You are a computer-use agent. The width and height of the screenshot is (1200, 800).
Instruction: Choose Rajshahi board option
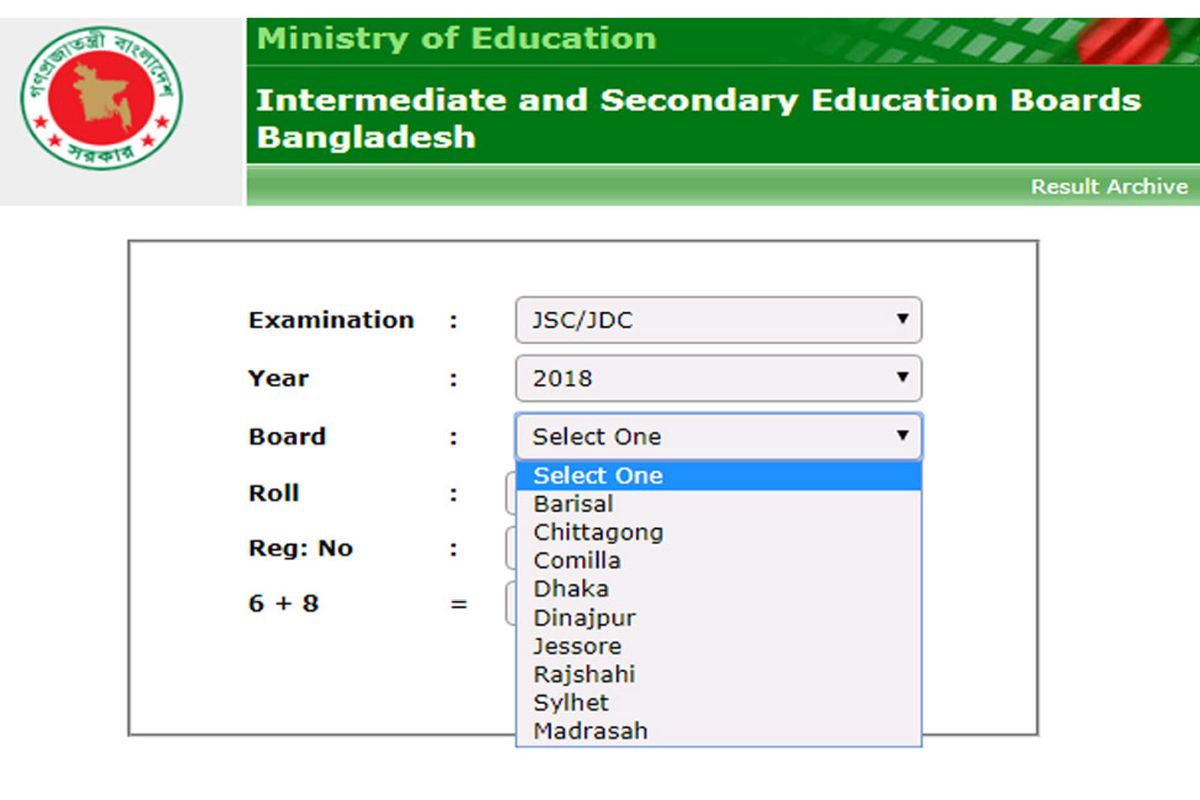point(584,674)
